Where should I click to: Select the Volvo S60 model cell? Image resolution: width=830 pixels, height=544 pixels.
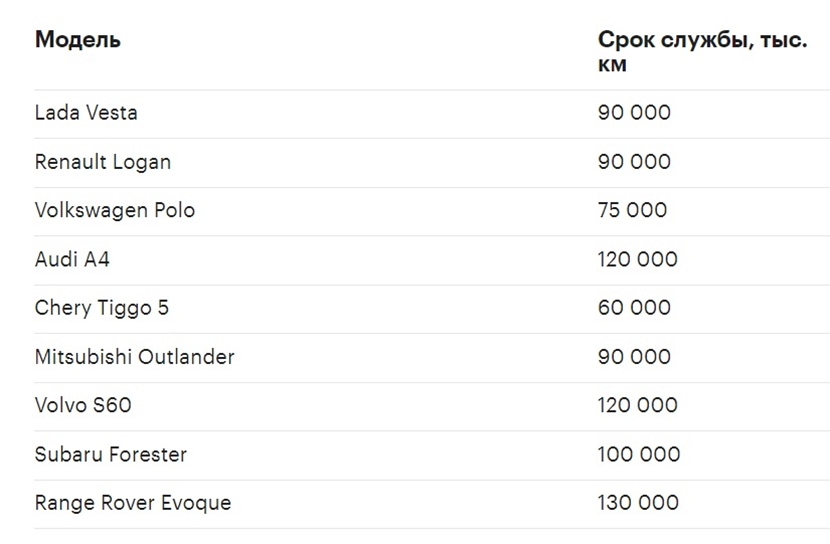click(x=83, y=406)
